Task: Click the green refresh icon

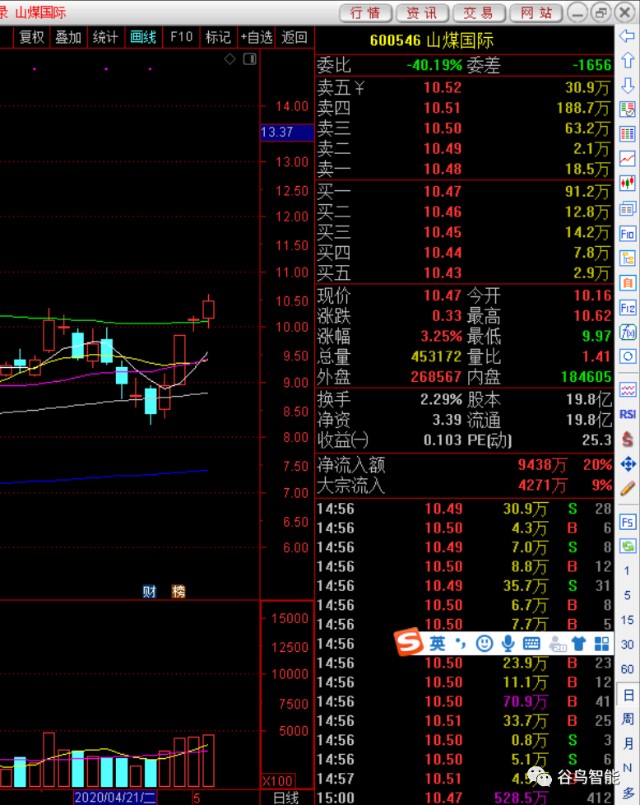Action: coord(627,546)
